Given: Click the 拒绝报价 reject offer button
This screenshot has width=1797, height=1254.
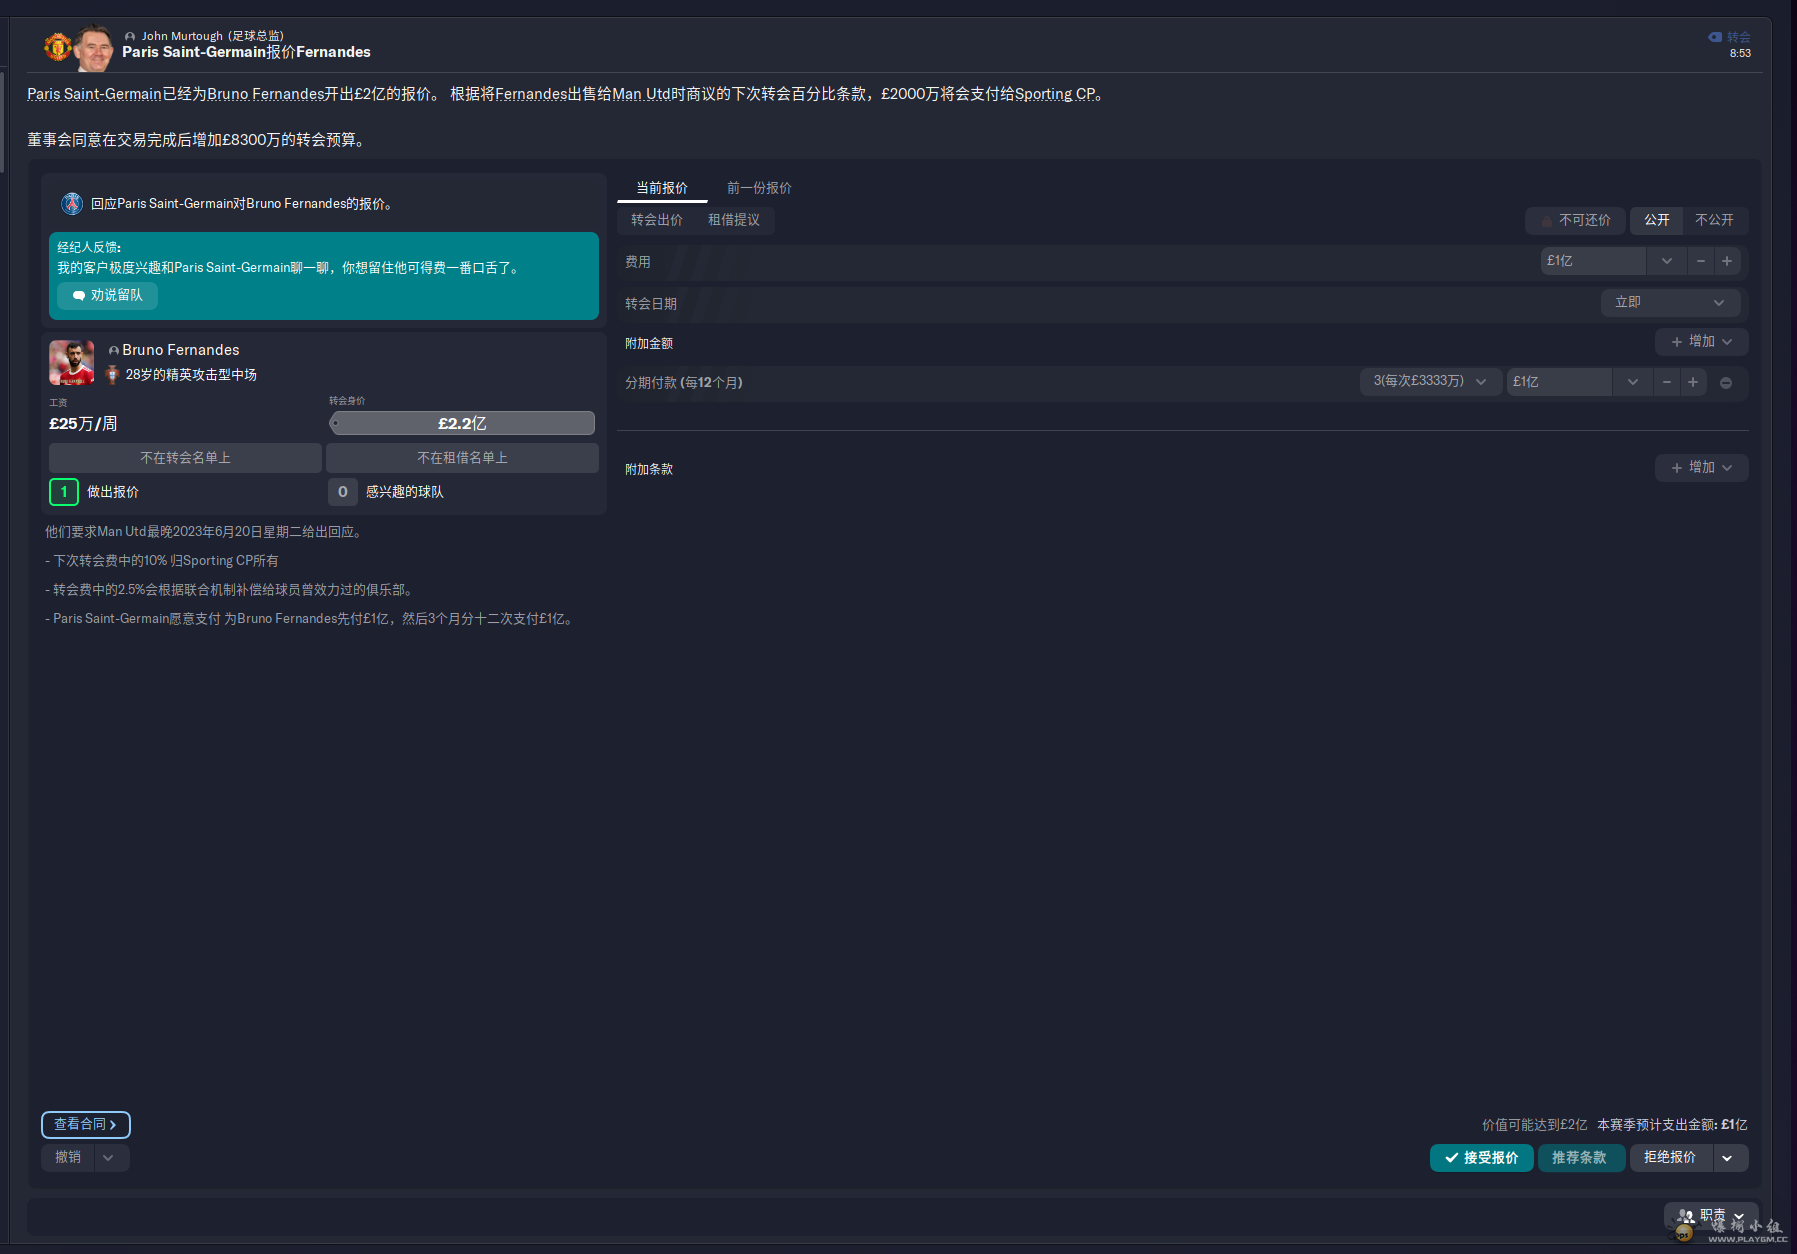Looking at the screenshot, I should (1670, 1158).
